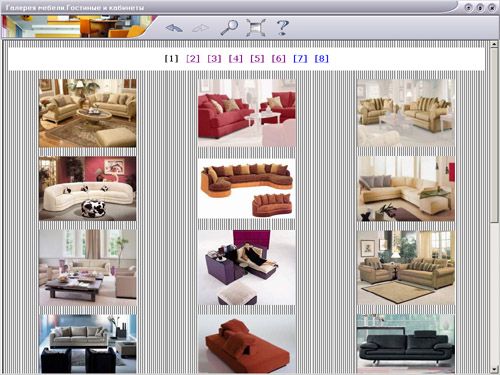Click the grayed forward arrow icon
Screen dimensions: 500x375
pyautogui.click(x=201, y=28)
